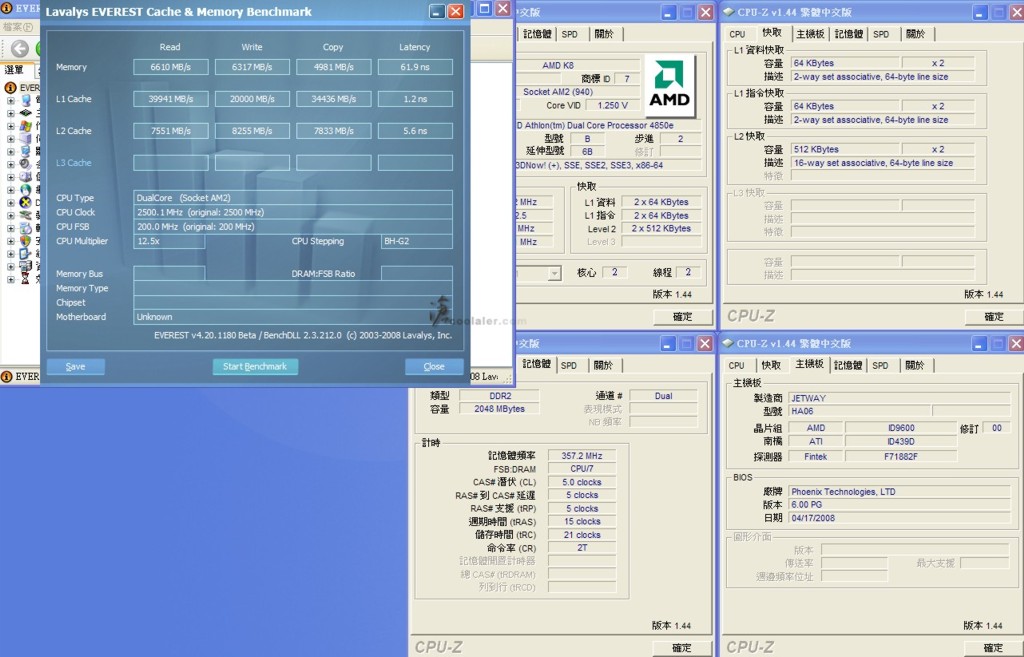
Task: Click the Core VID value 1.250 V
Action: pos(613,105)
